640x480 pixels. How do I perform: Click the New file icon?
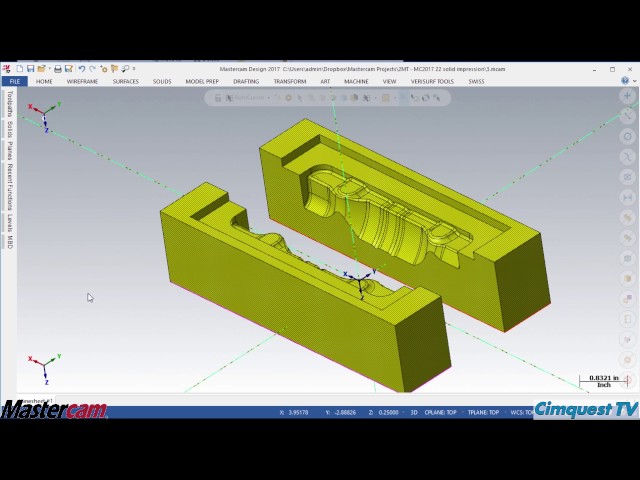coord(20,69)
